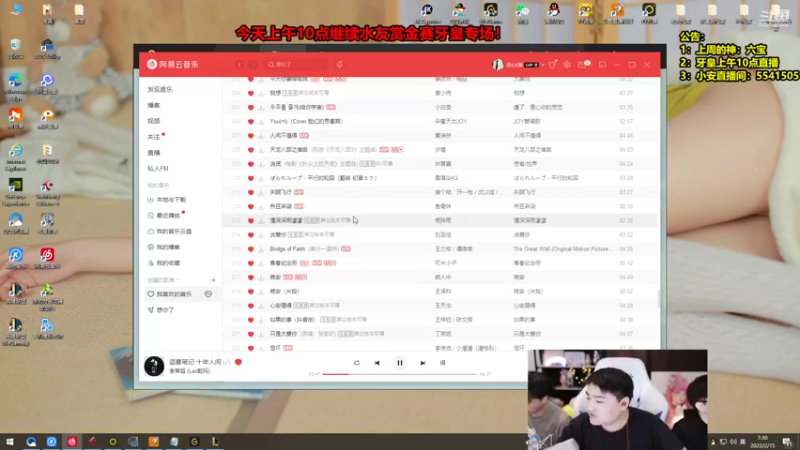Download the song 失眠飞行
Viewport: 800px width, 450px height.
261,192
